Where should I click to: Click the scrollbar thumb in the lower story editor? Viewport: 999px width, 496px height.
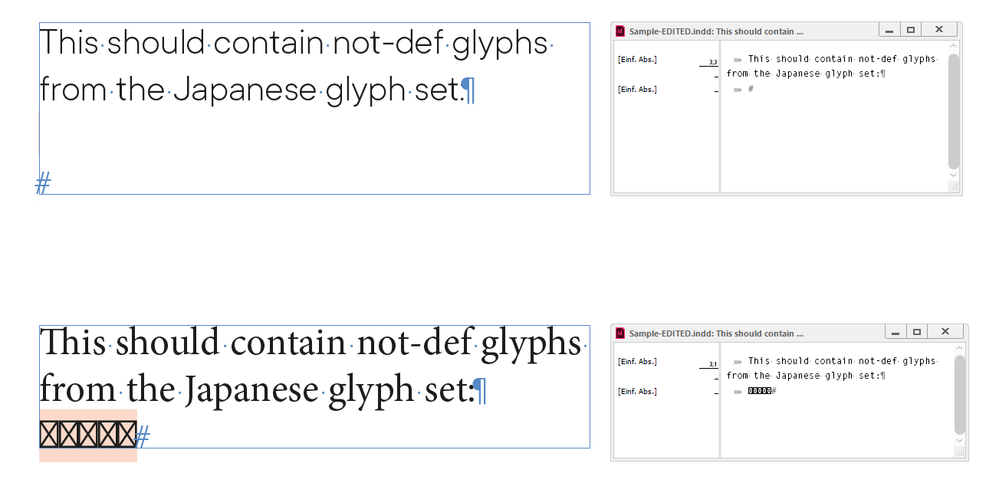coord(959,394)
